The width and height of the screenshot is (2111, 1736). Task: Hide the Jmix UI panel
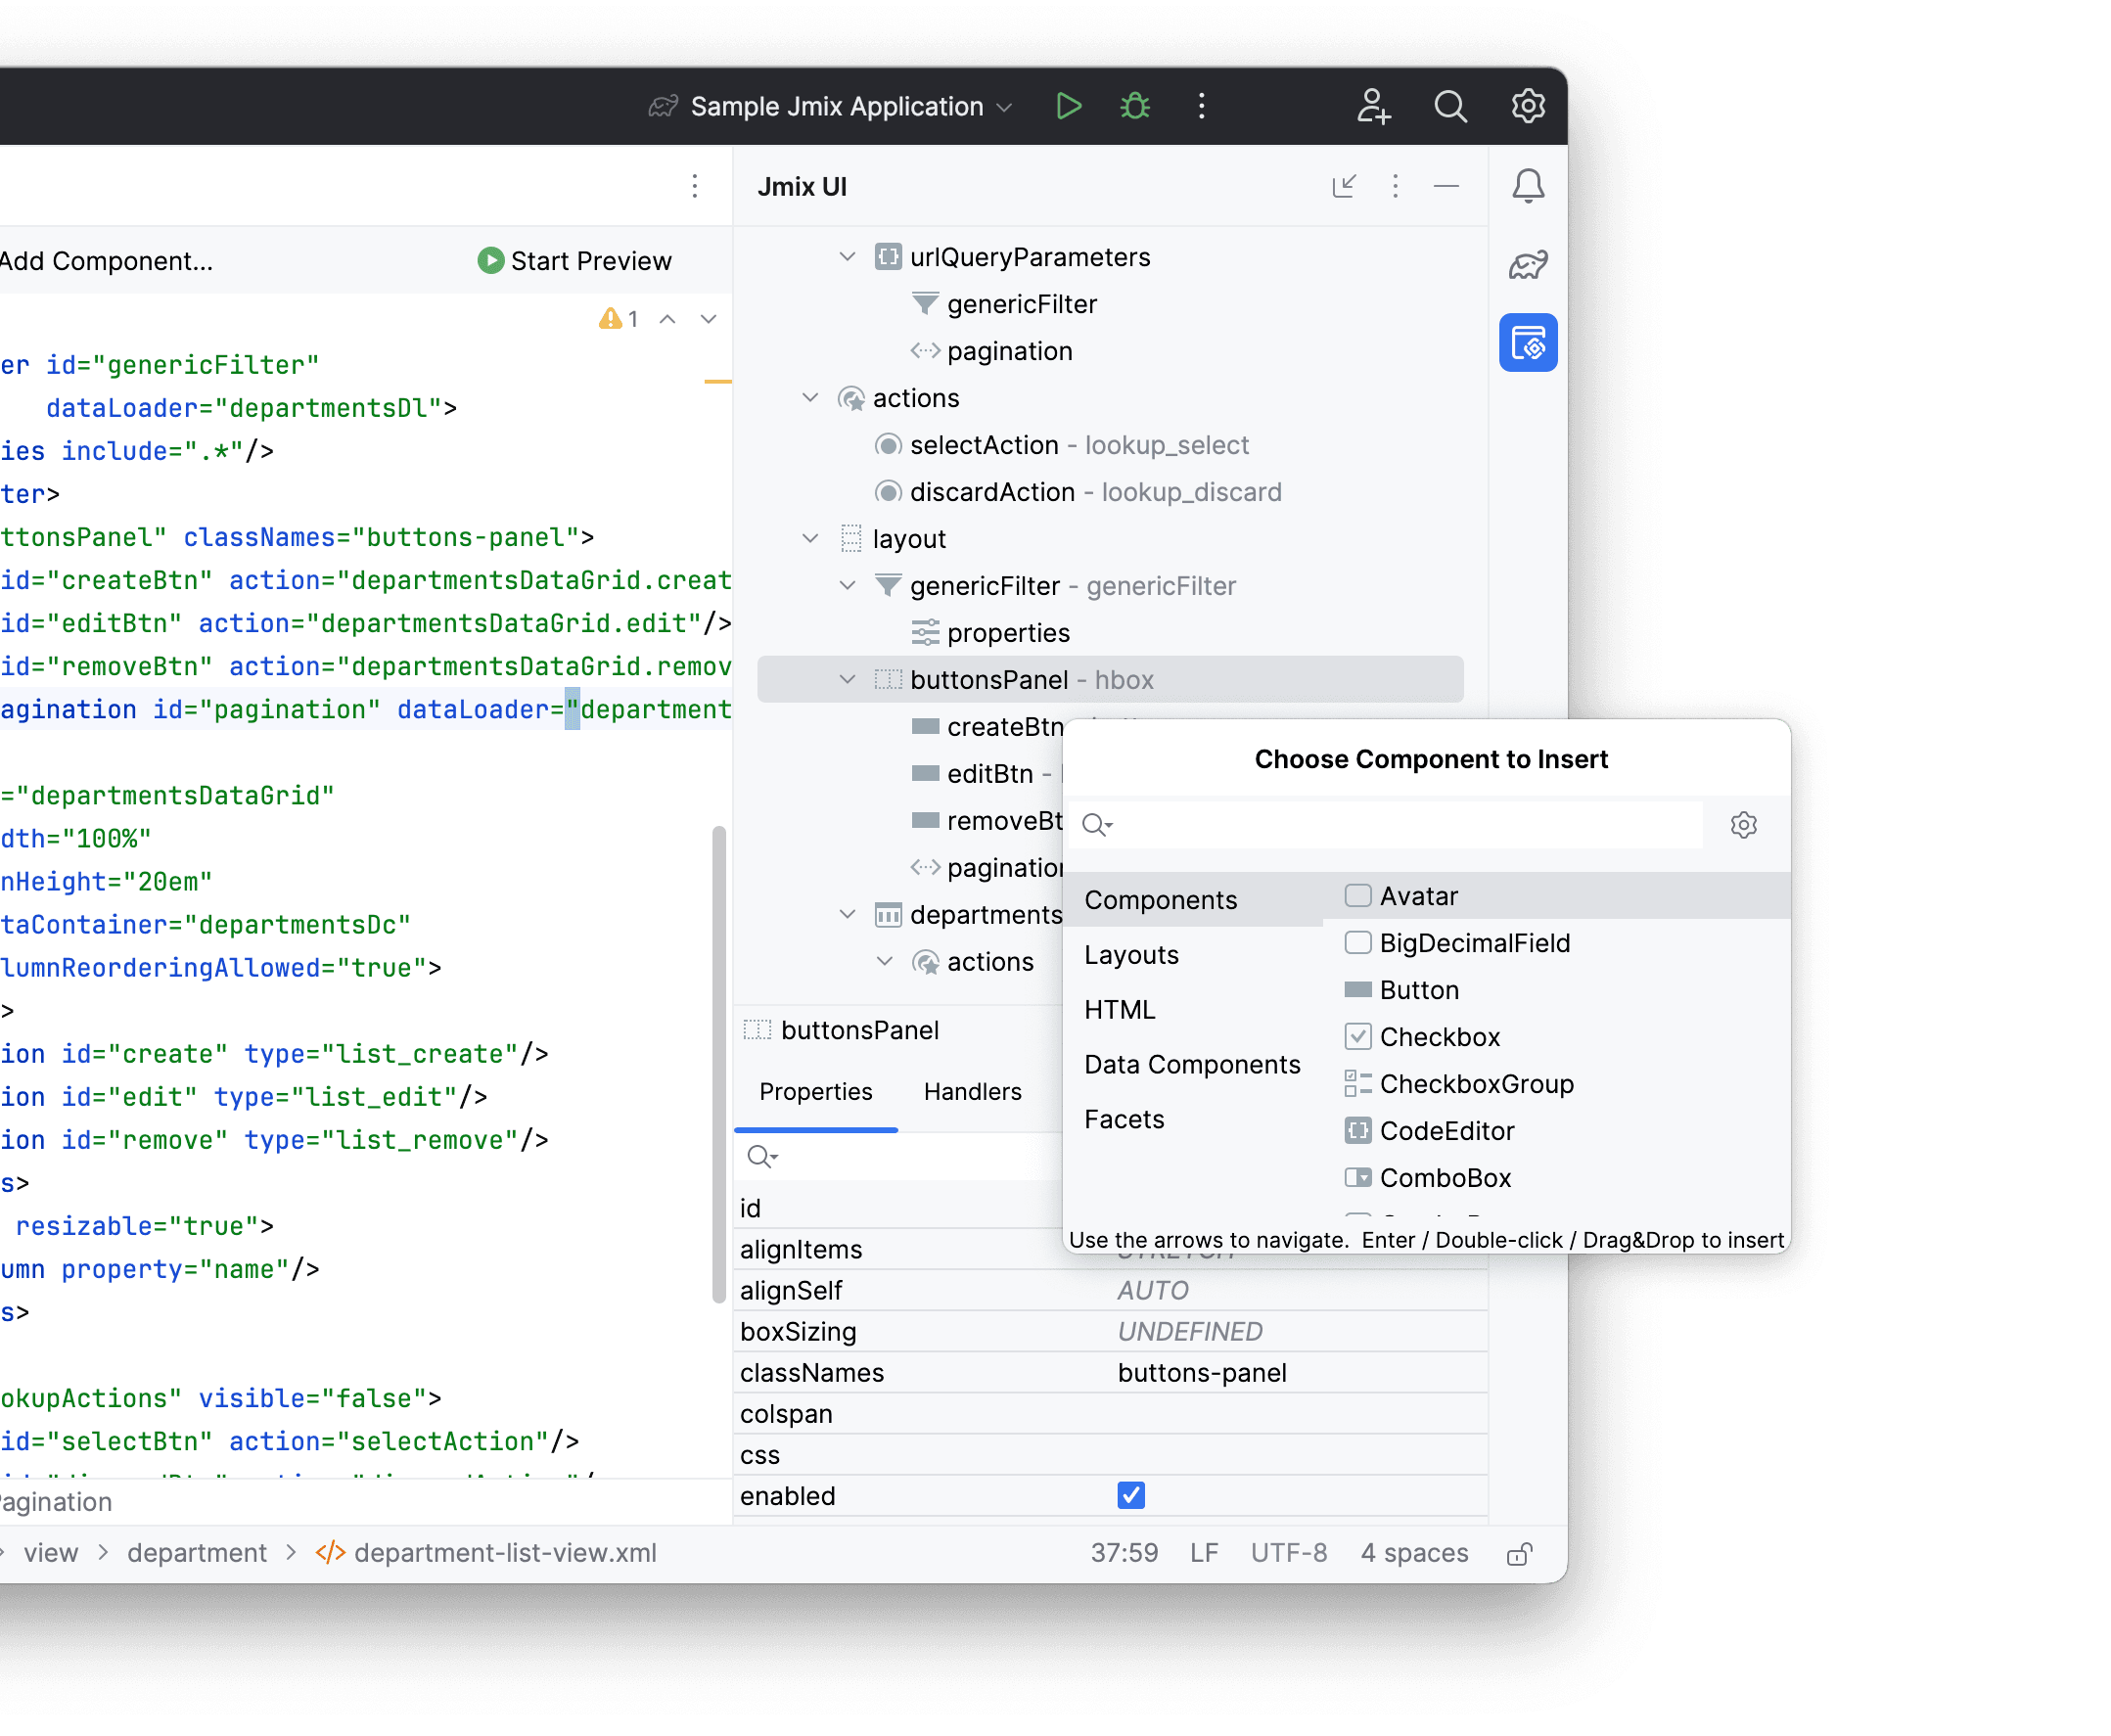1446,186
